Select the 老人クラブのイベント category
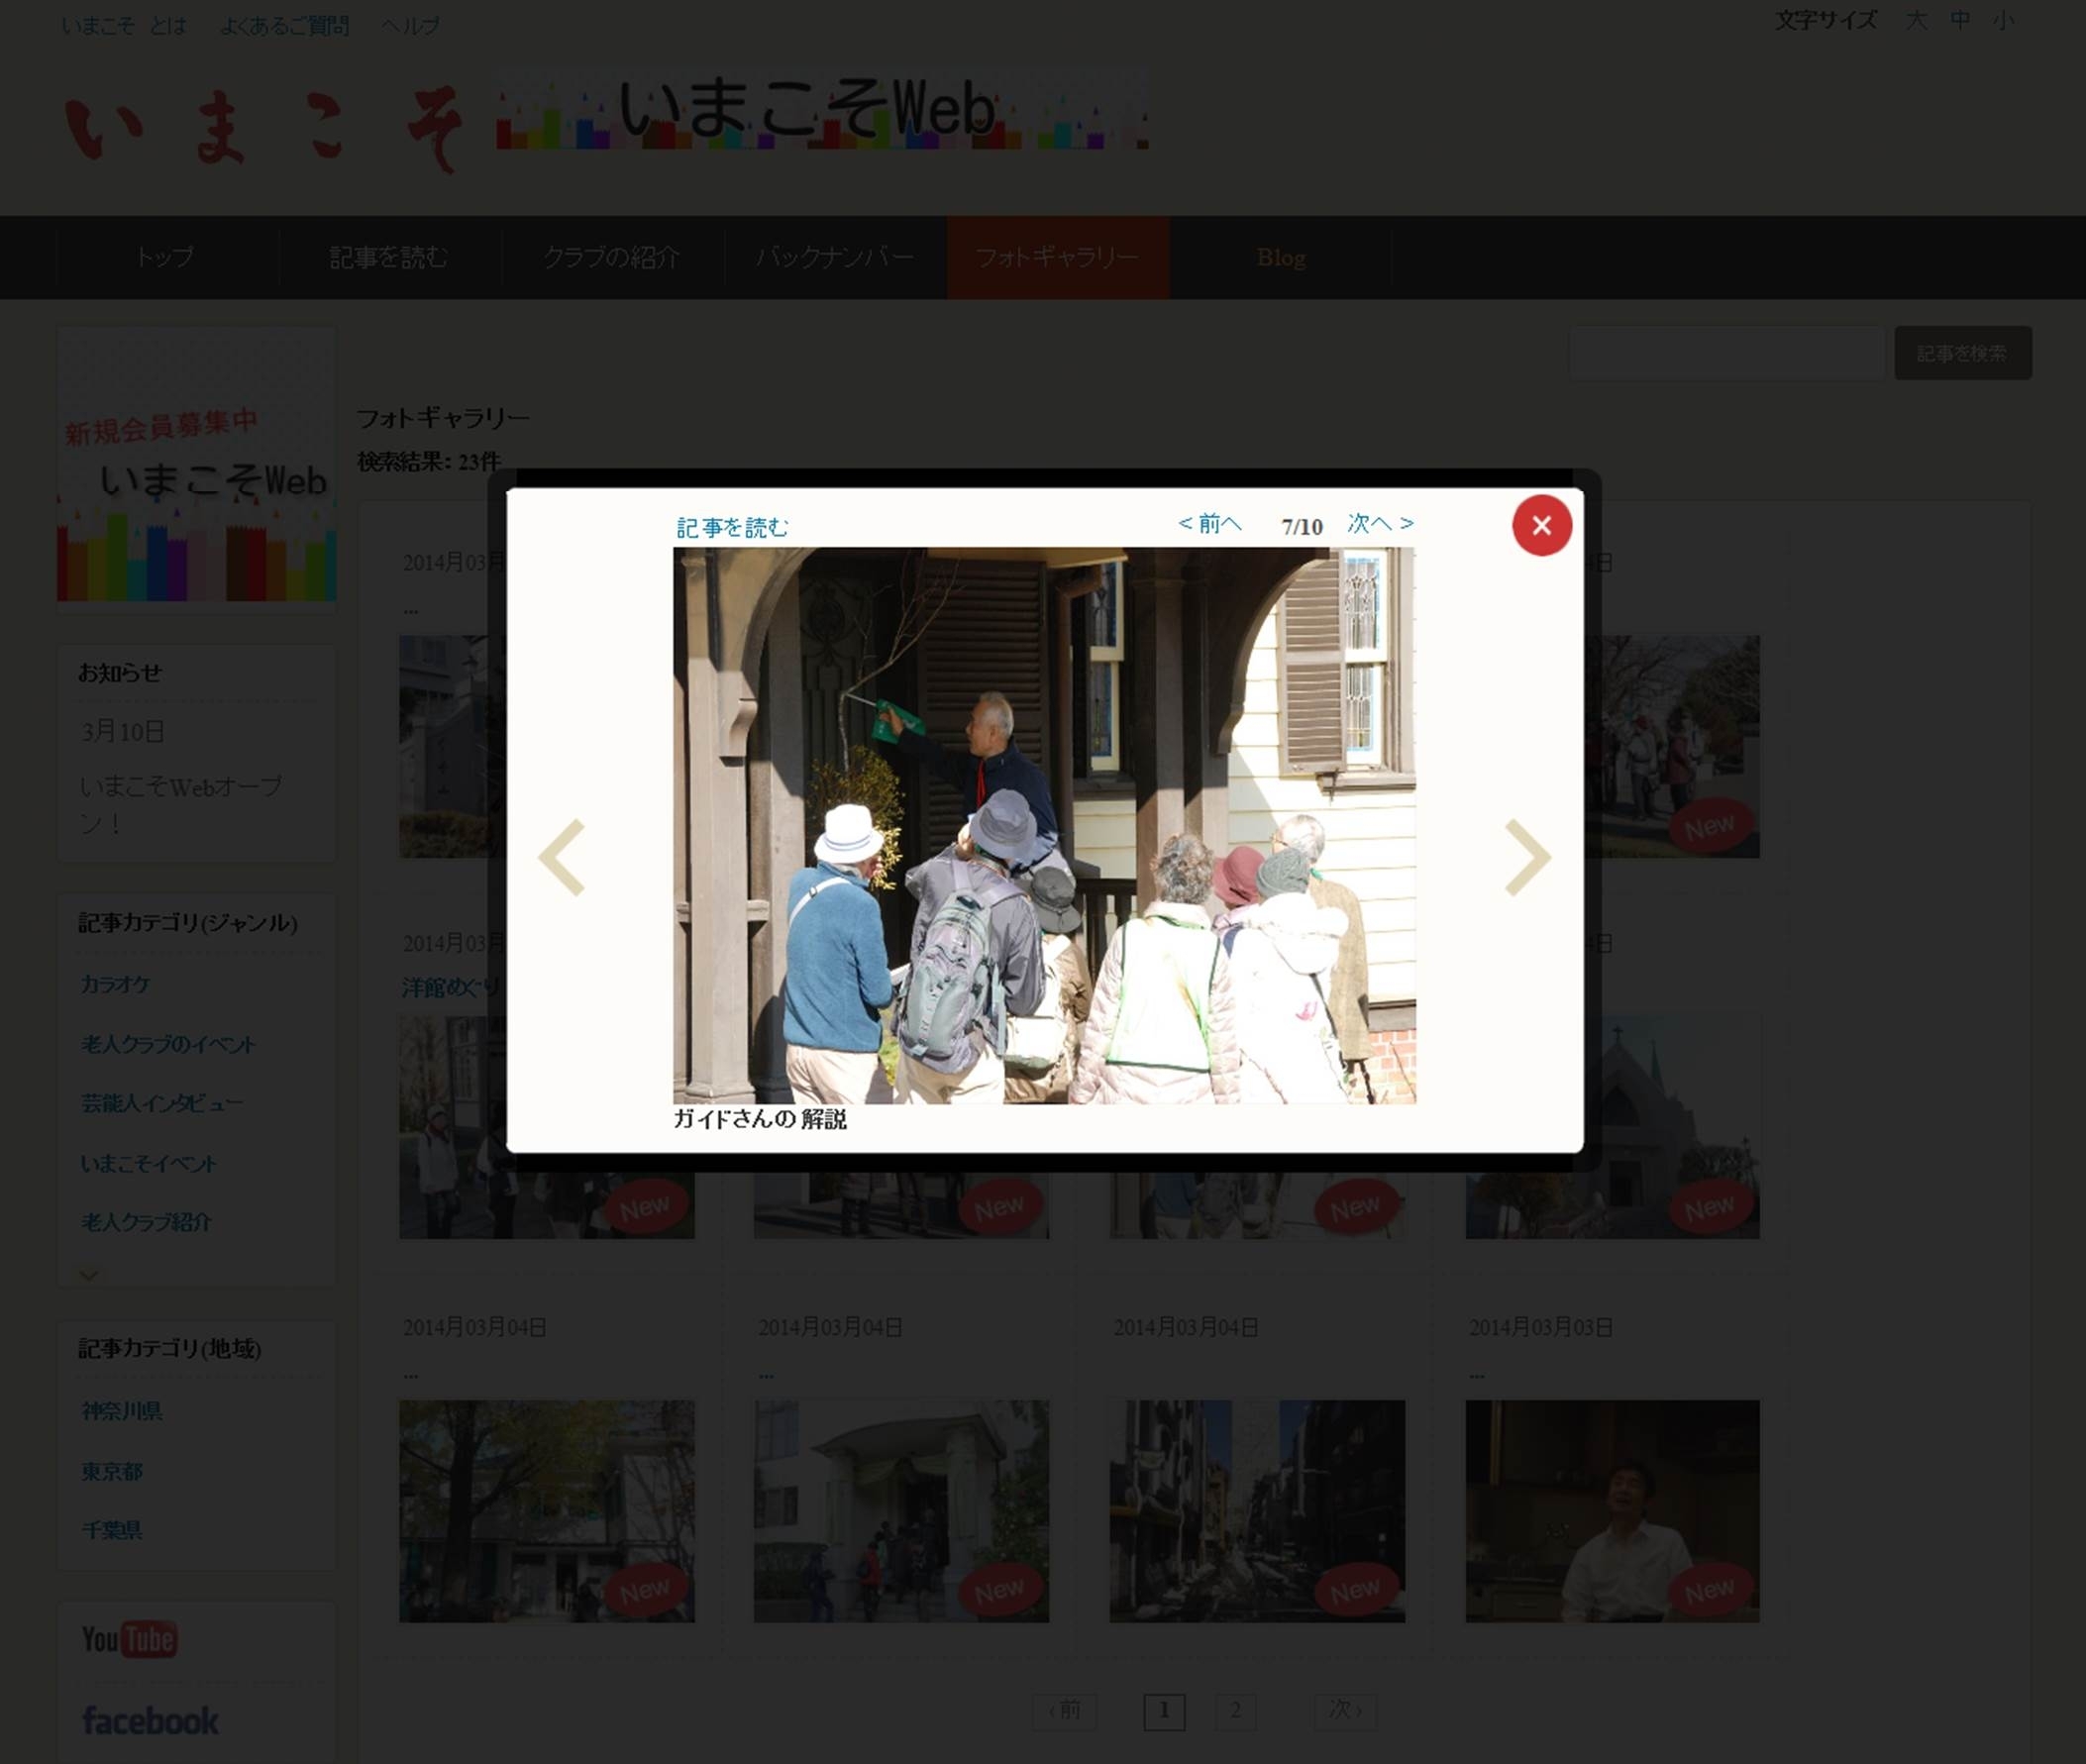The height and width of the screenshot is (1764, 2086). click(168, 1044)
